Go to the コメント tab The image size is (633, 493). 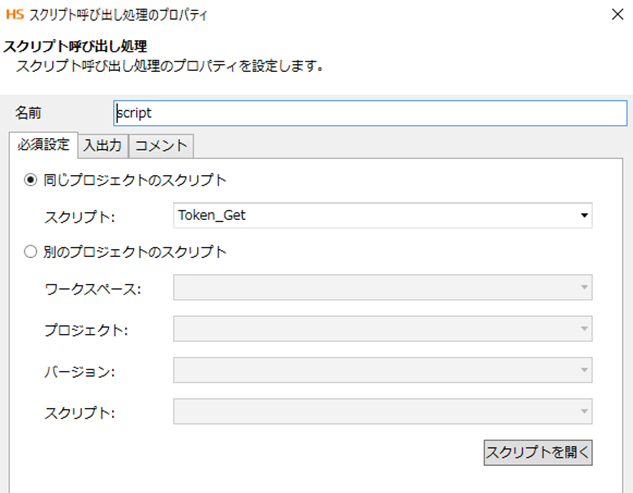(x=161, y=145)
